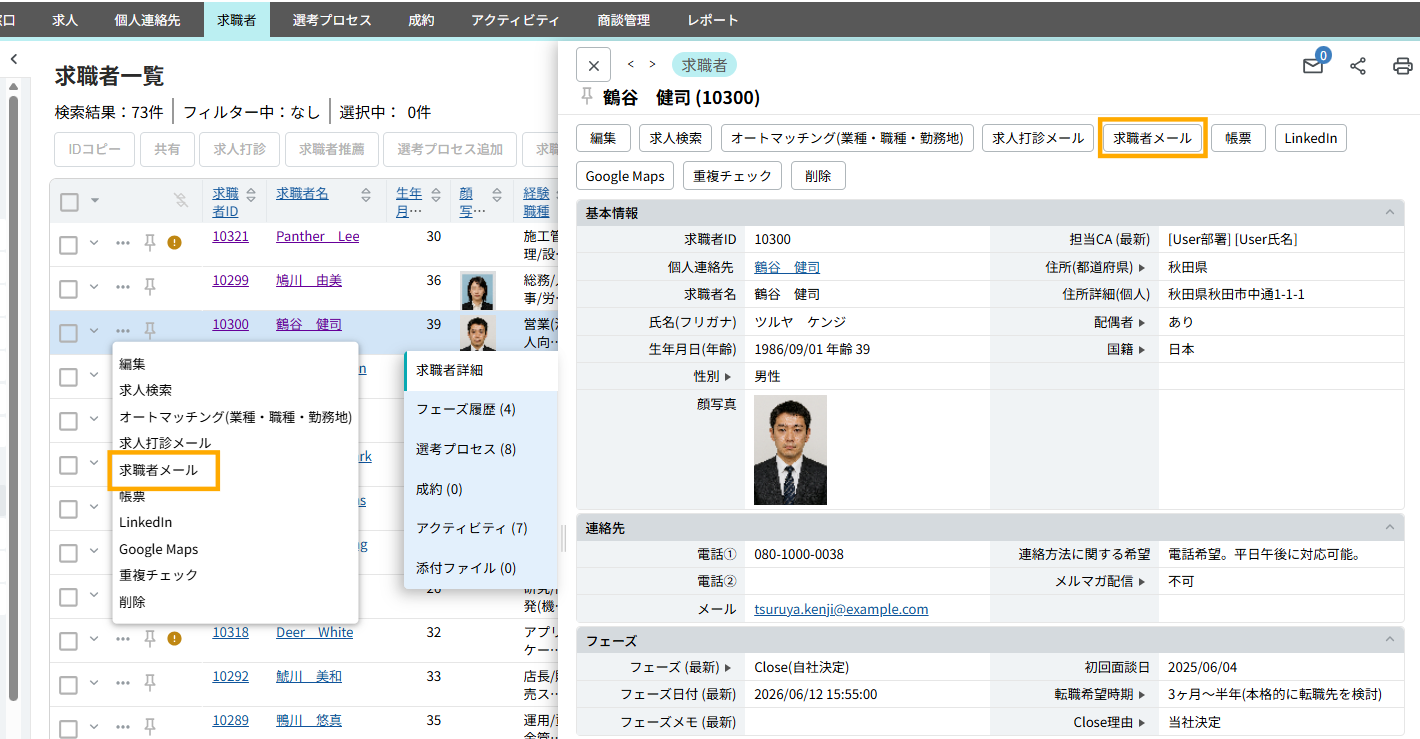Click the face photo of 鶴谷 健司
This screenshot has height=739, width=1420.
pyautogui.click(x=790, y=450)
